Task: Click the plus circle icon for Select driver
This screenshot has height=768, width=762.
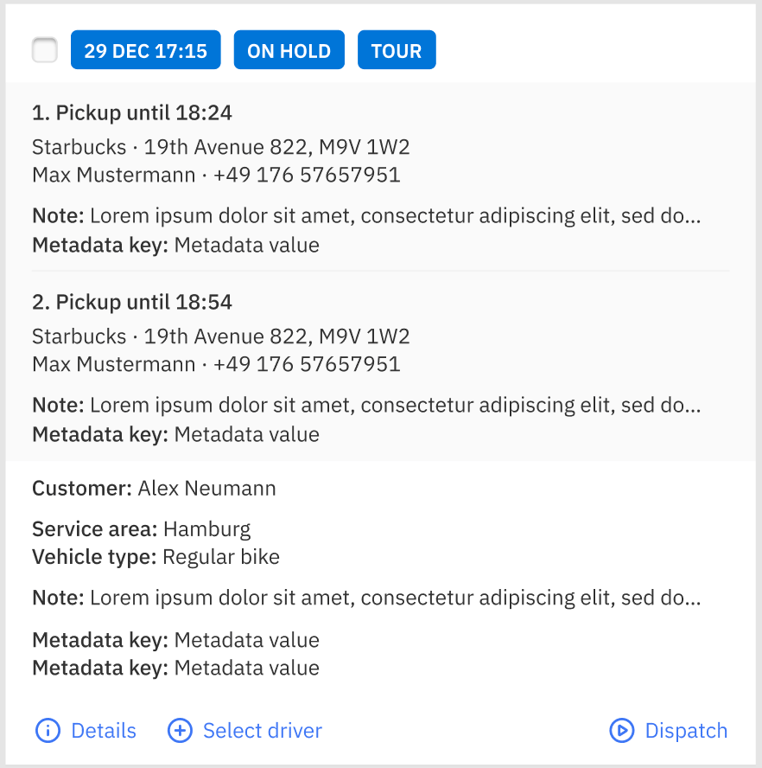Action: 180,730
